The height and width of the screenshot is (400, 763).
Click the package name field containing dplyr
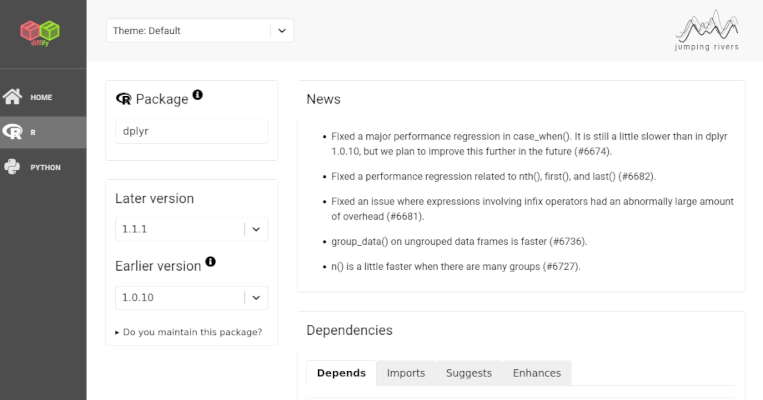coord(191,131)
